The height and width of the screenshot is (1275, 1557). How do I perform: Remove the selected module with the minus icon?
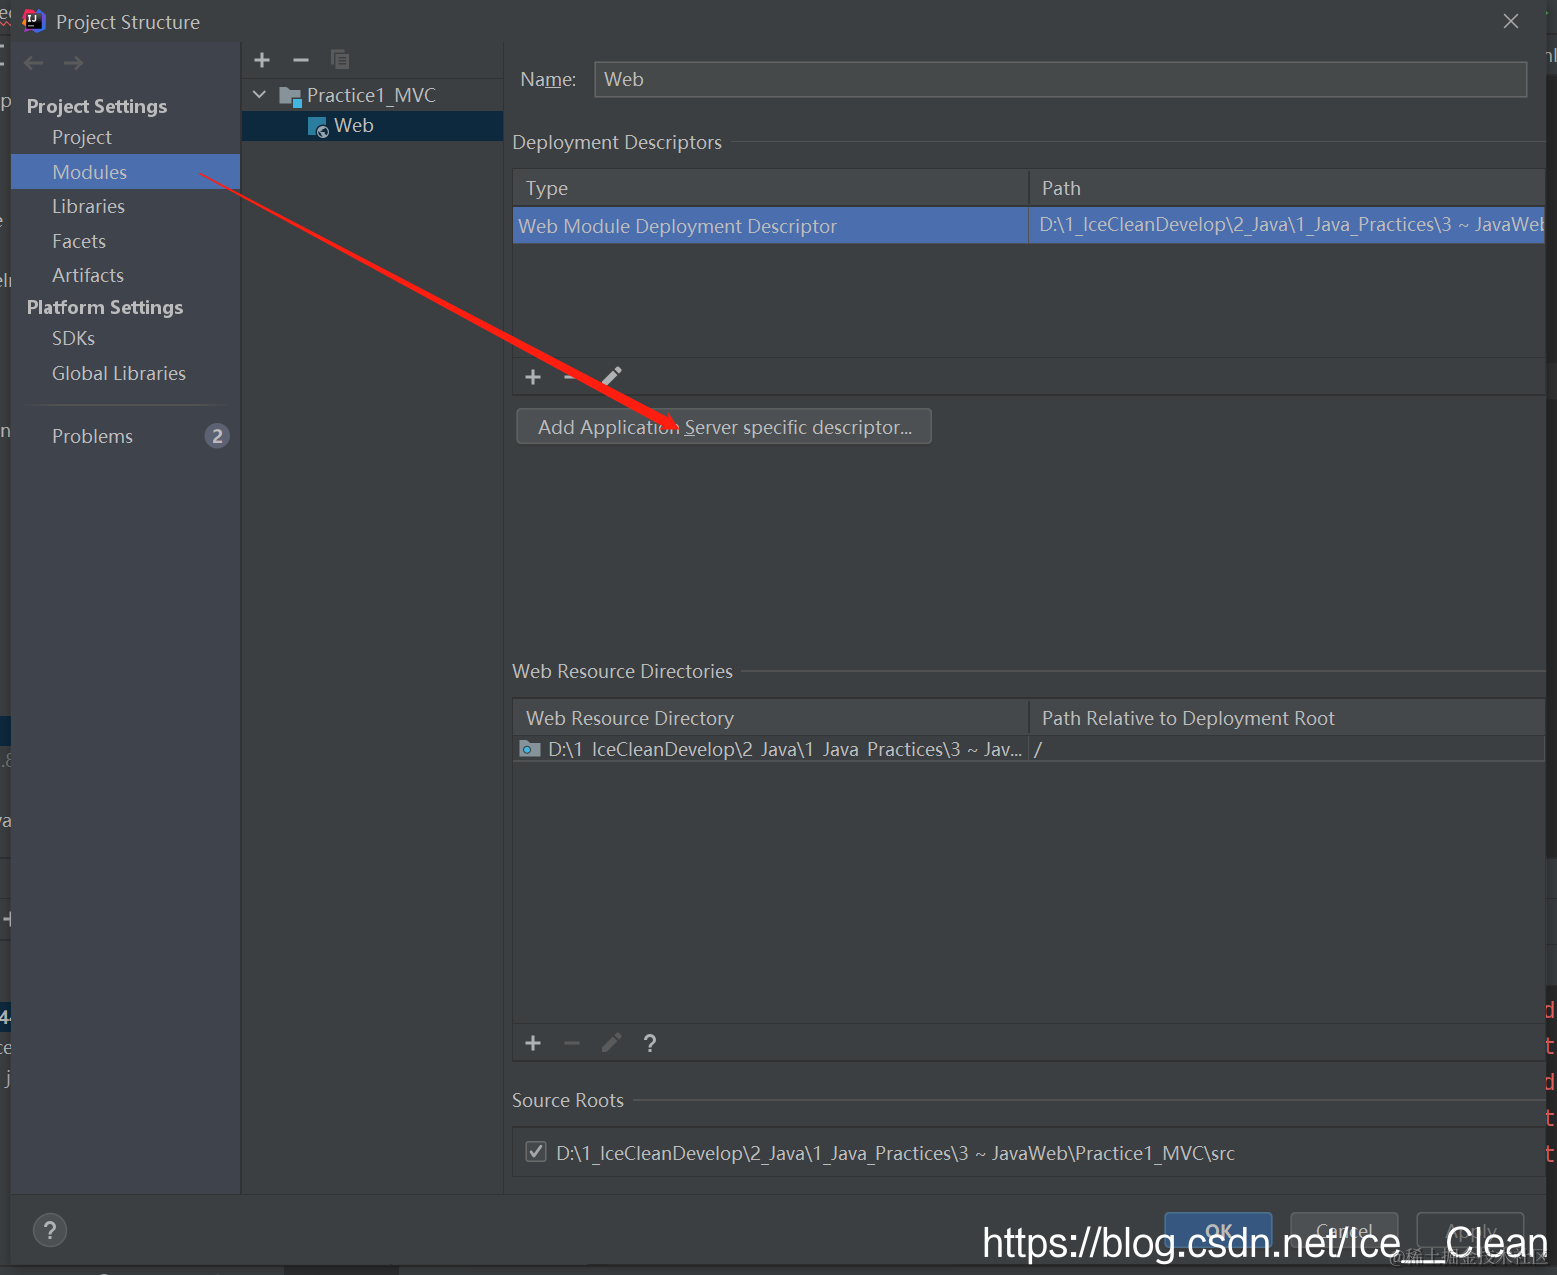[301, 60]
